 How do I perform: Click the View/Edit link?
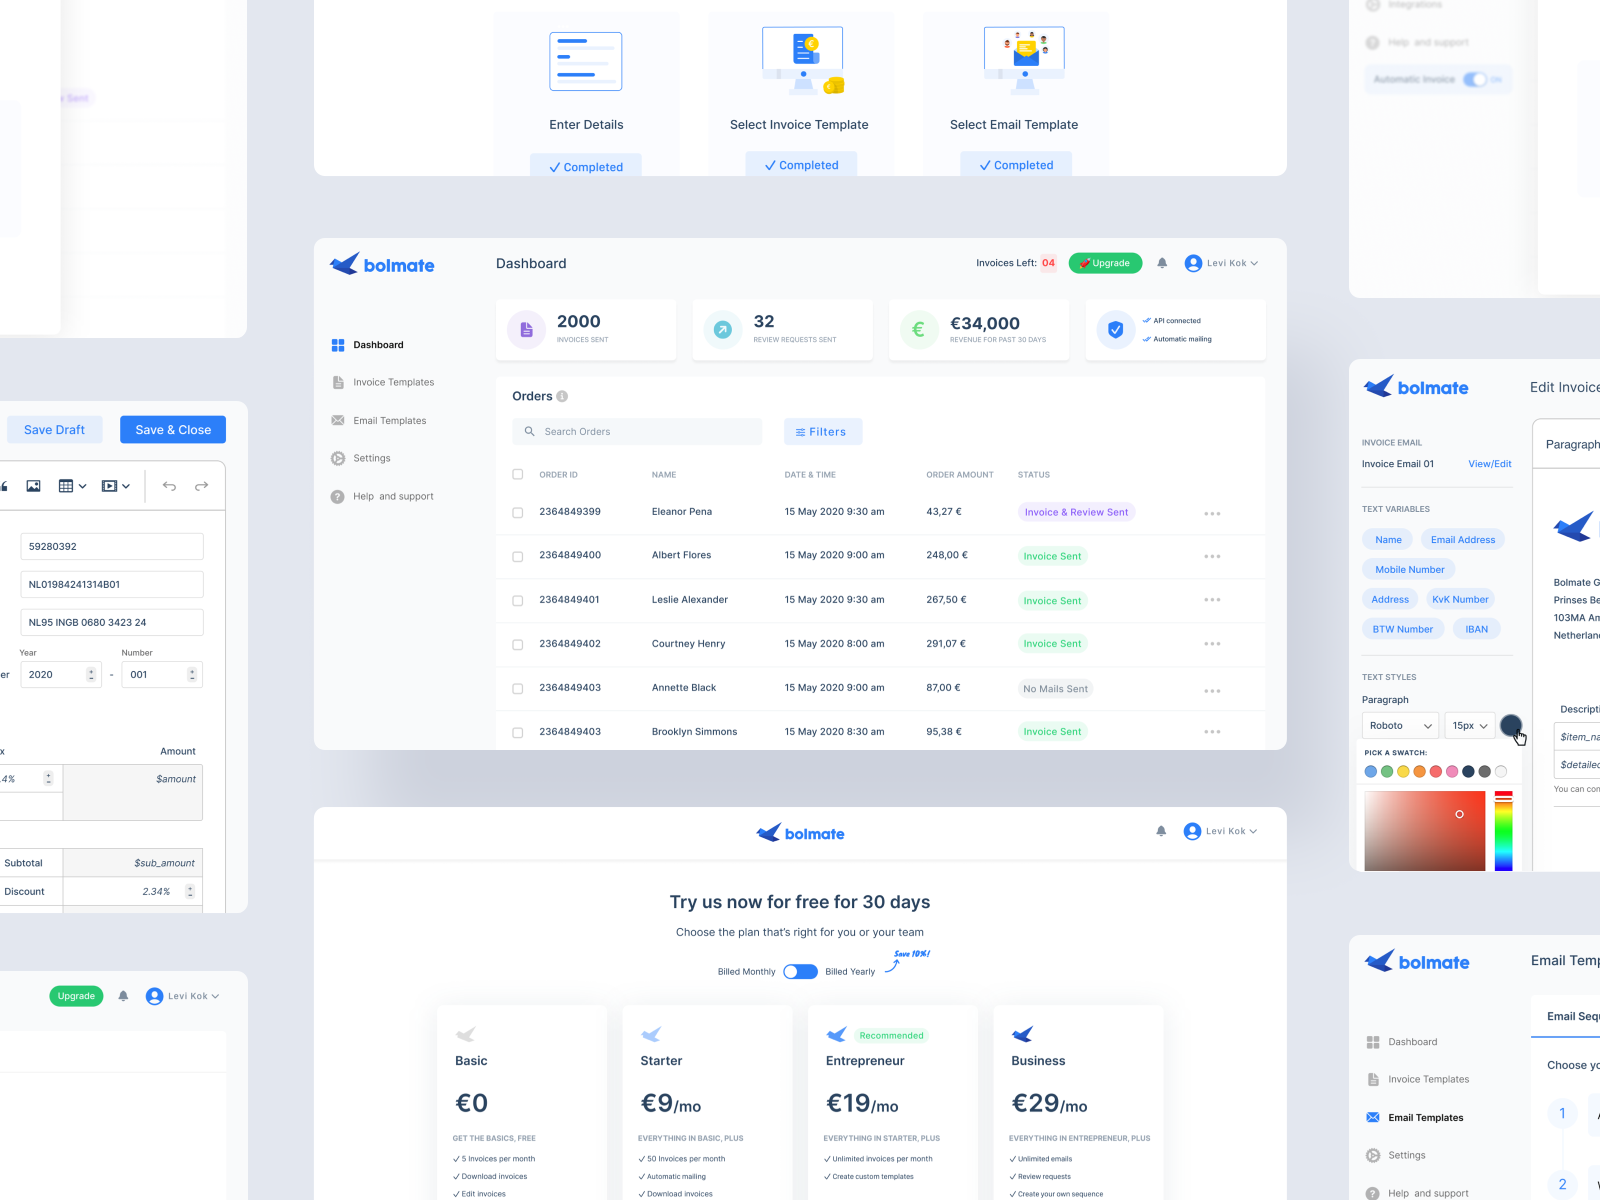coord(1489,464)
